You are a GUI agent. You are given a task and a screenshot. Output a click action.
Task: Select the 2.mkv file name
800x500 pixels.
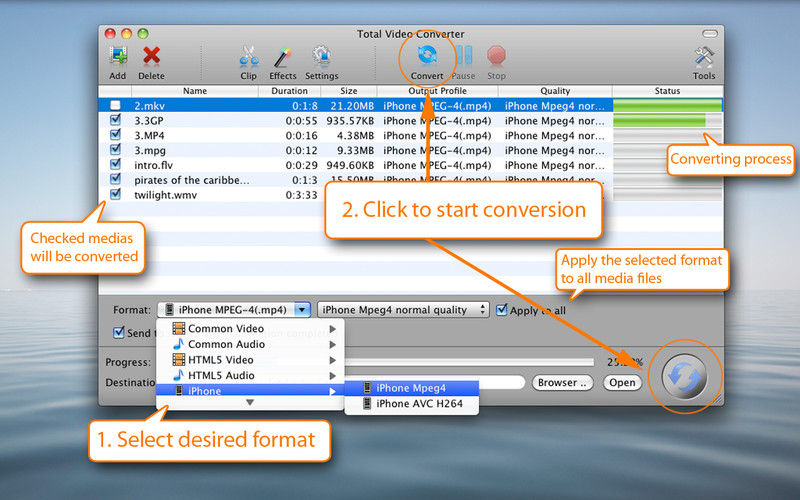pos(149,106)
